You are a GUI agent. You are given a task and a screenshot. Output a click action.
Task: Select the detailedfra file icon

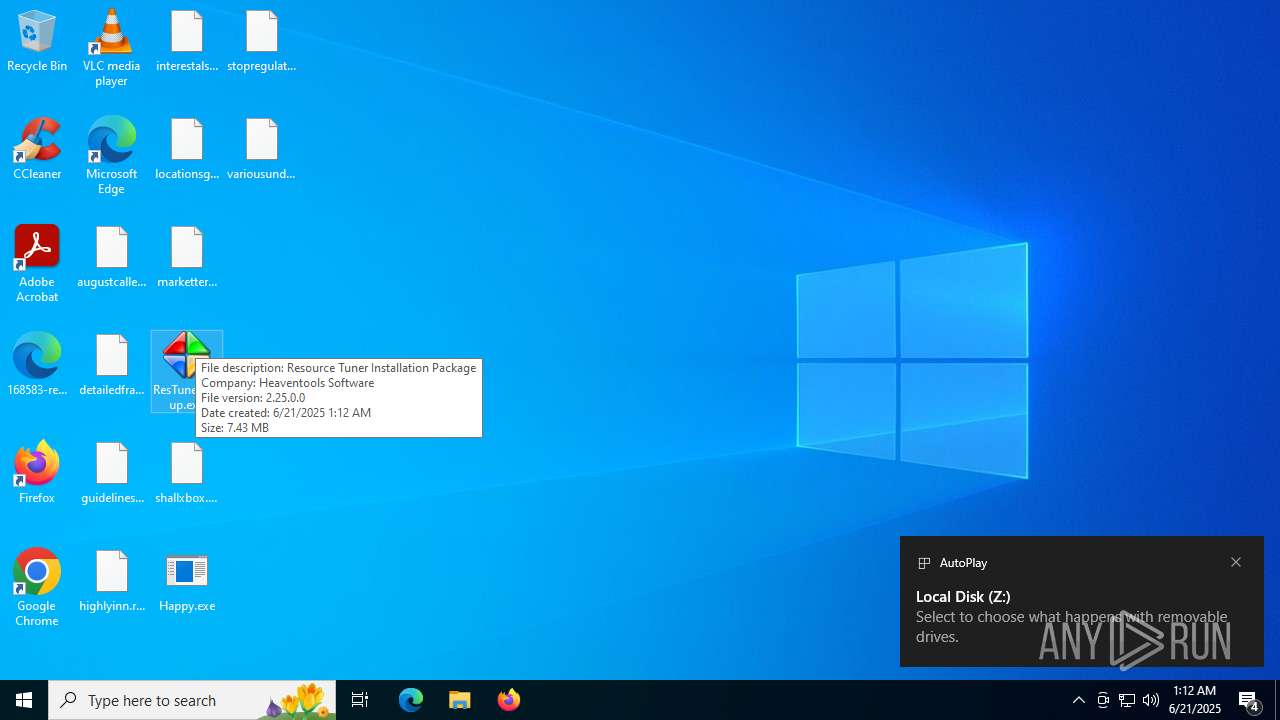point(111,365)
